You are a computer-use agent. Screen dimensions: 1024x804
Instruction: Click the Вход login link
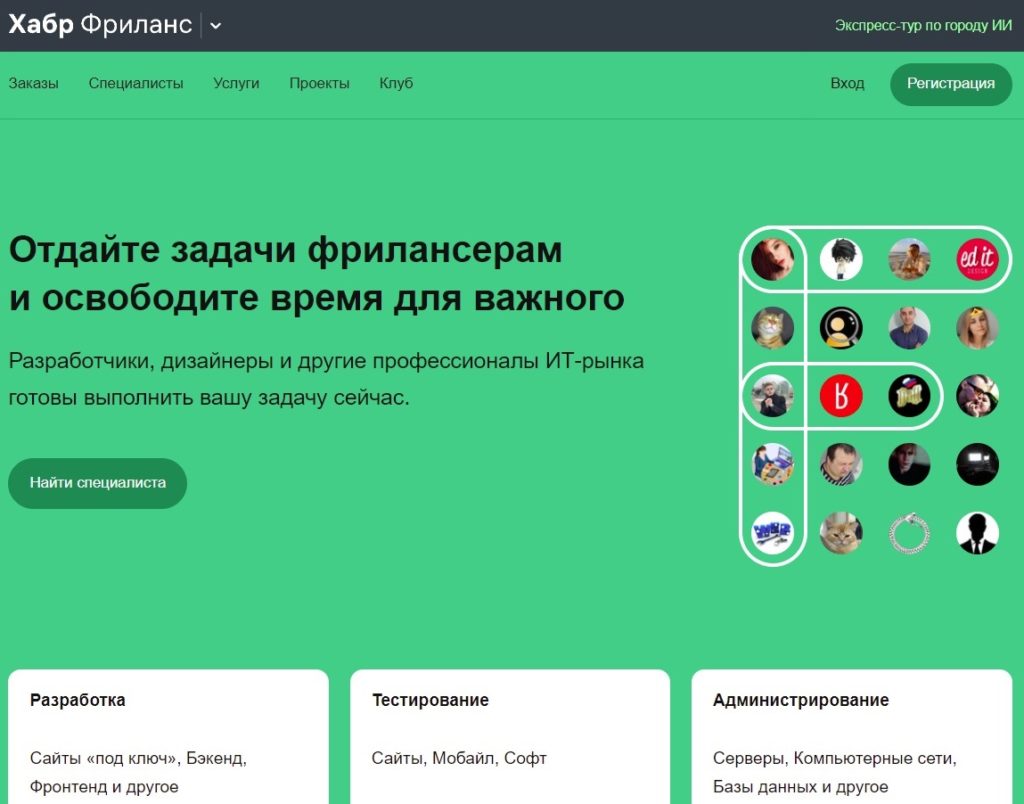(847, 83)
